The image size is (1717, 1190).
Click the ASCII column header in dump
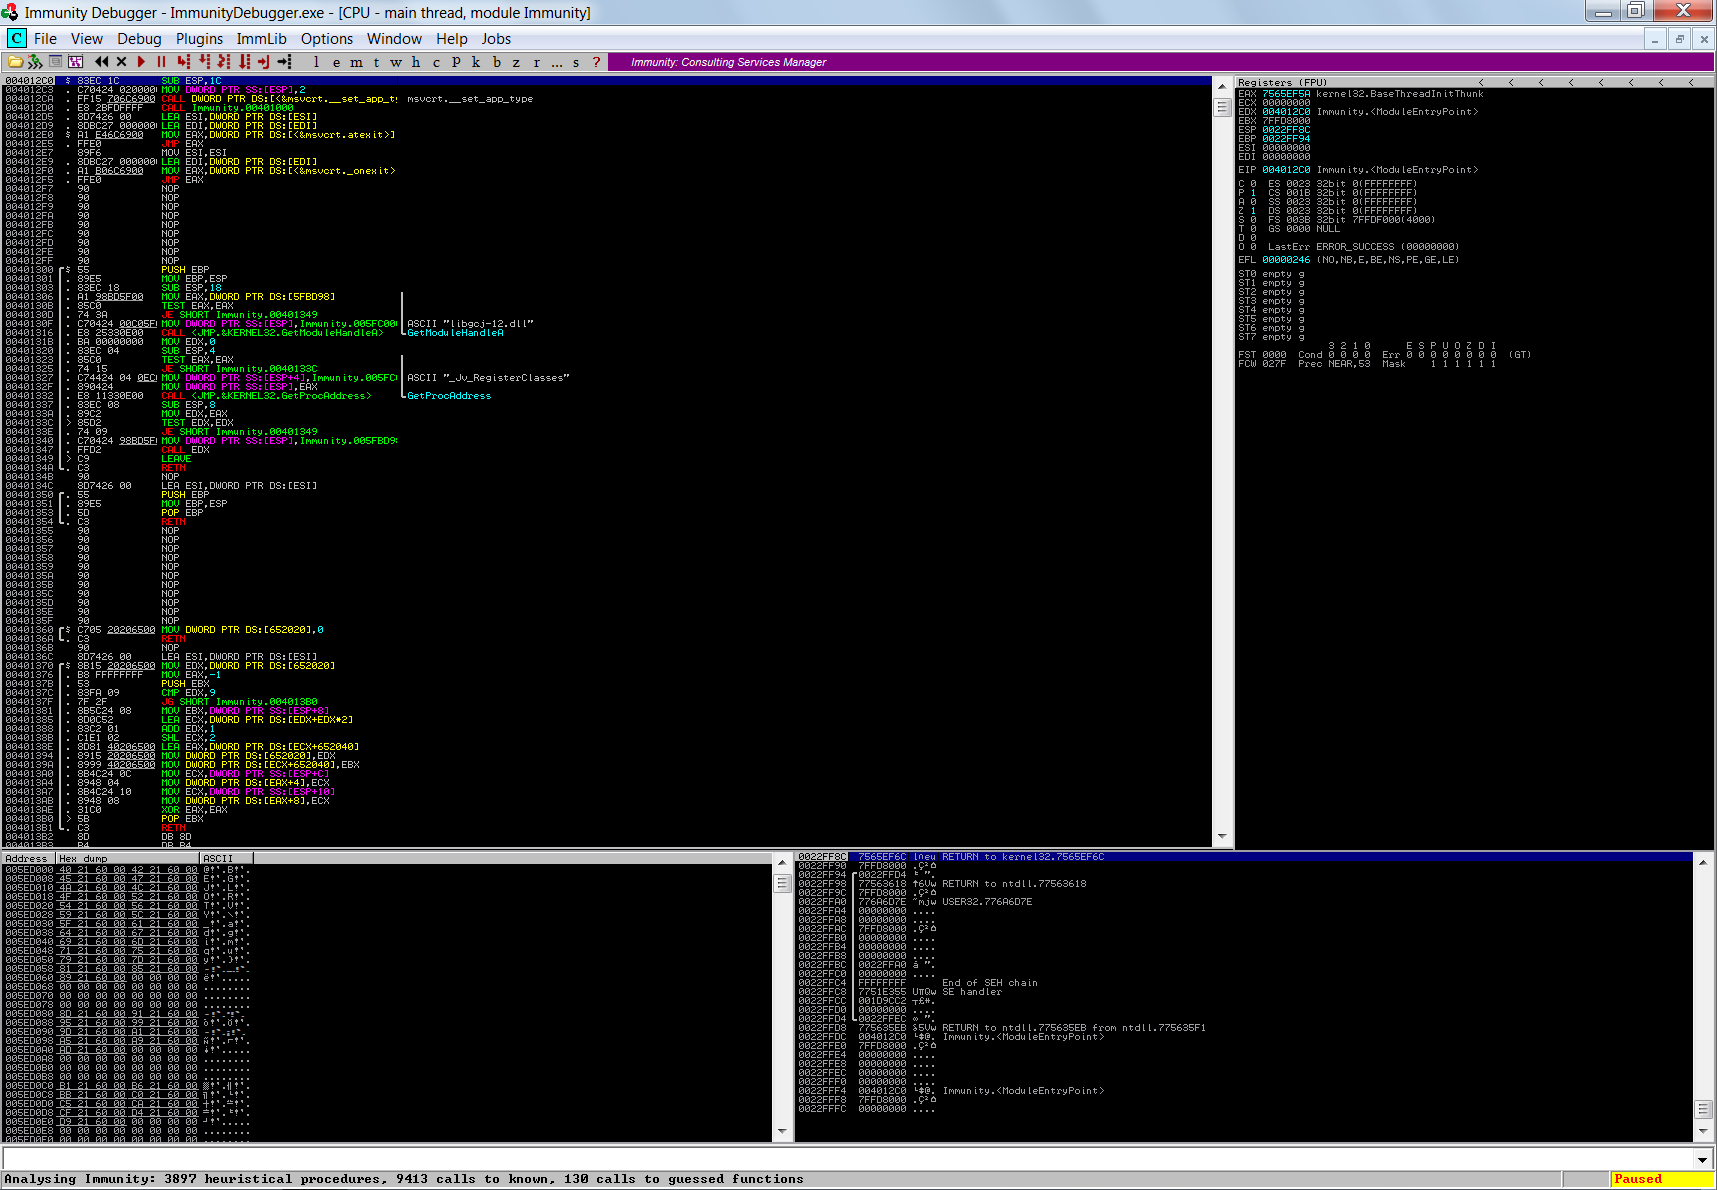[x=226, y=858]
